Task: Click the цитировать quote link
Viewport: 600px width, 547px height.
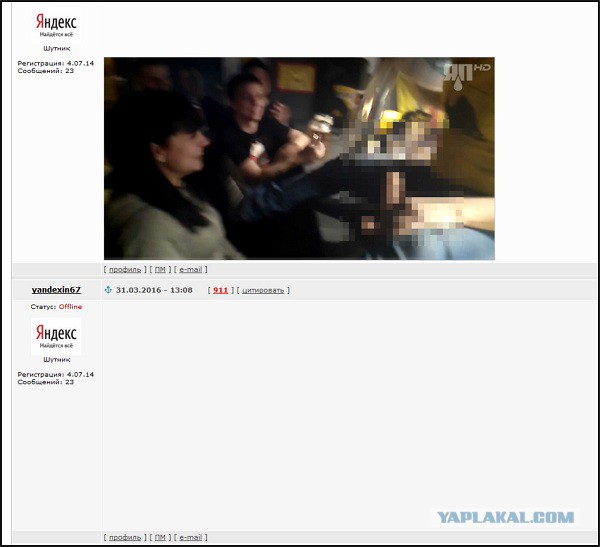Action: [263, 290]
